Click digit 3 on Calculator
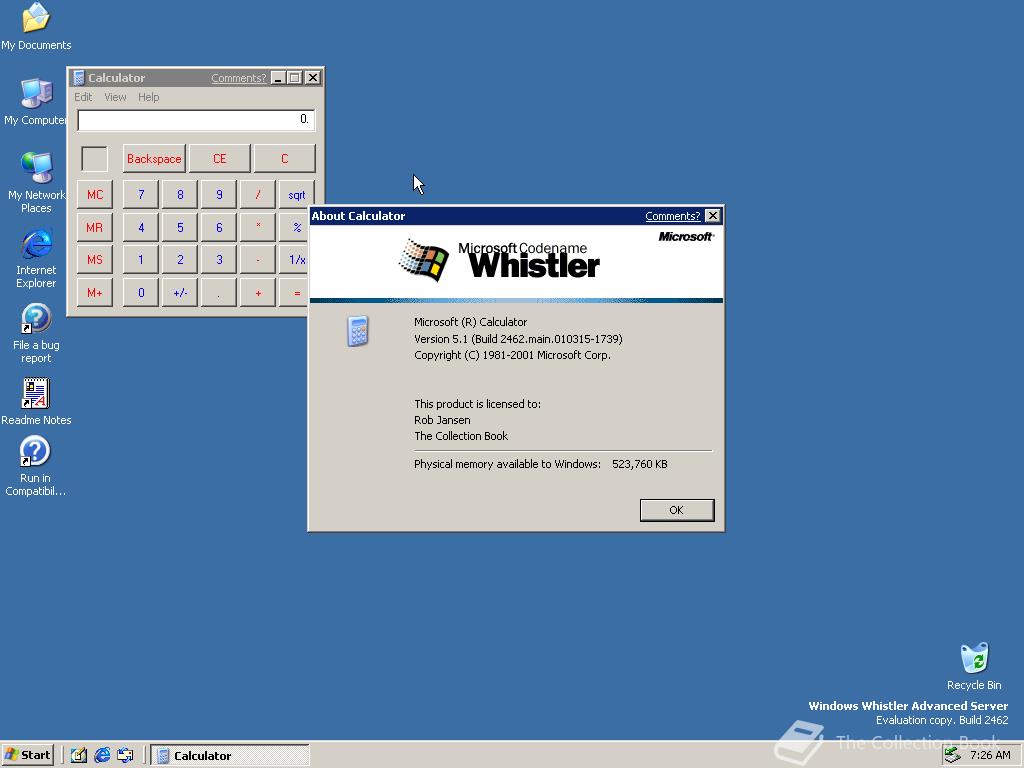Viewport: 1024px width, 768px height. coord(219,259)
